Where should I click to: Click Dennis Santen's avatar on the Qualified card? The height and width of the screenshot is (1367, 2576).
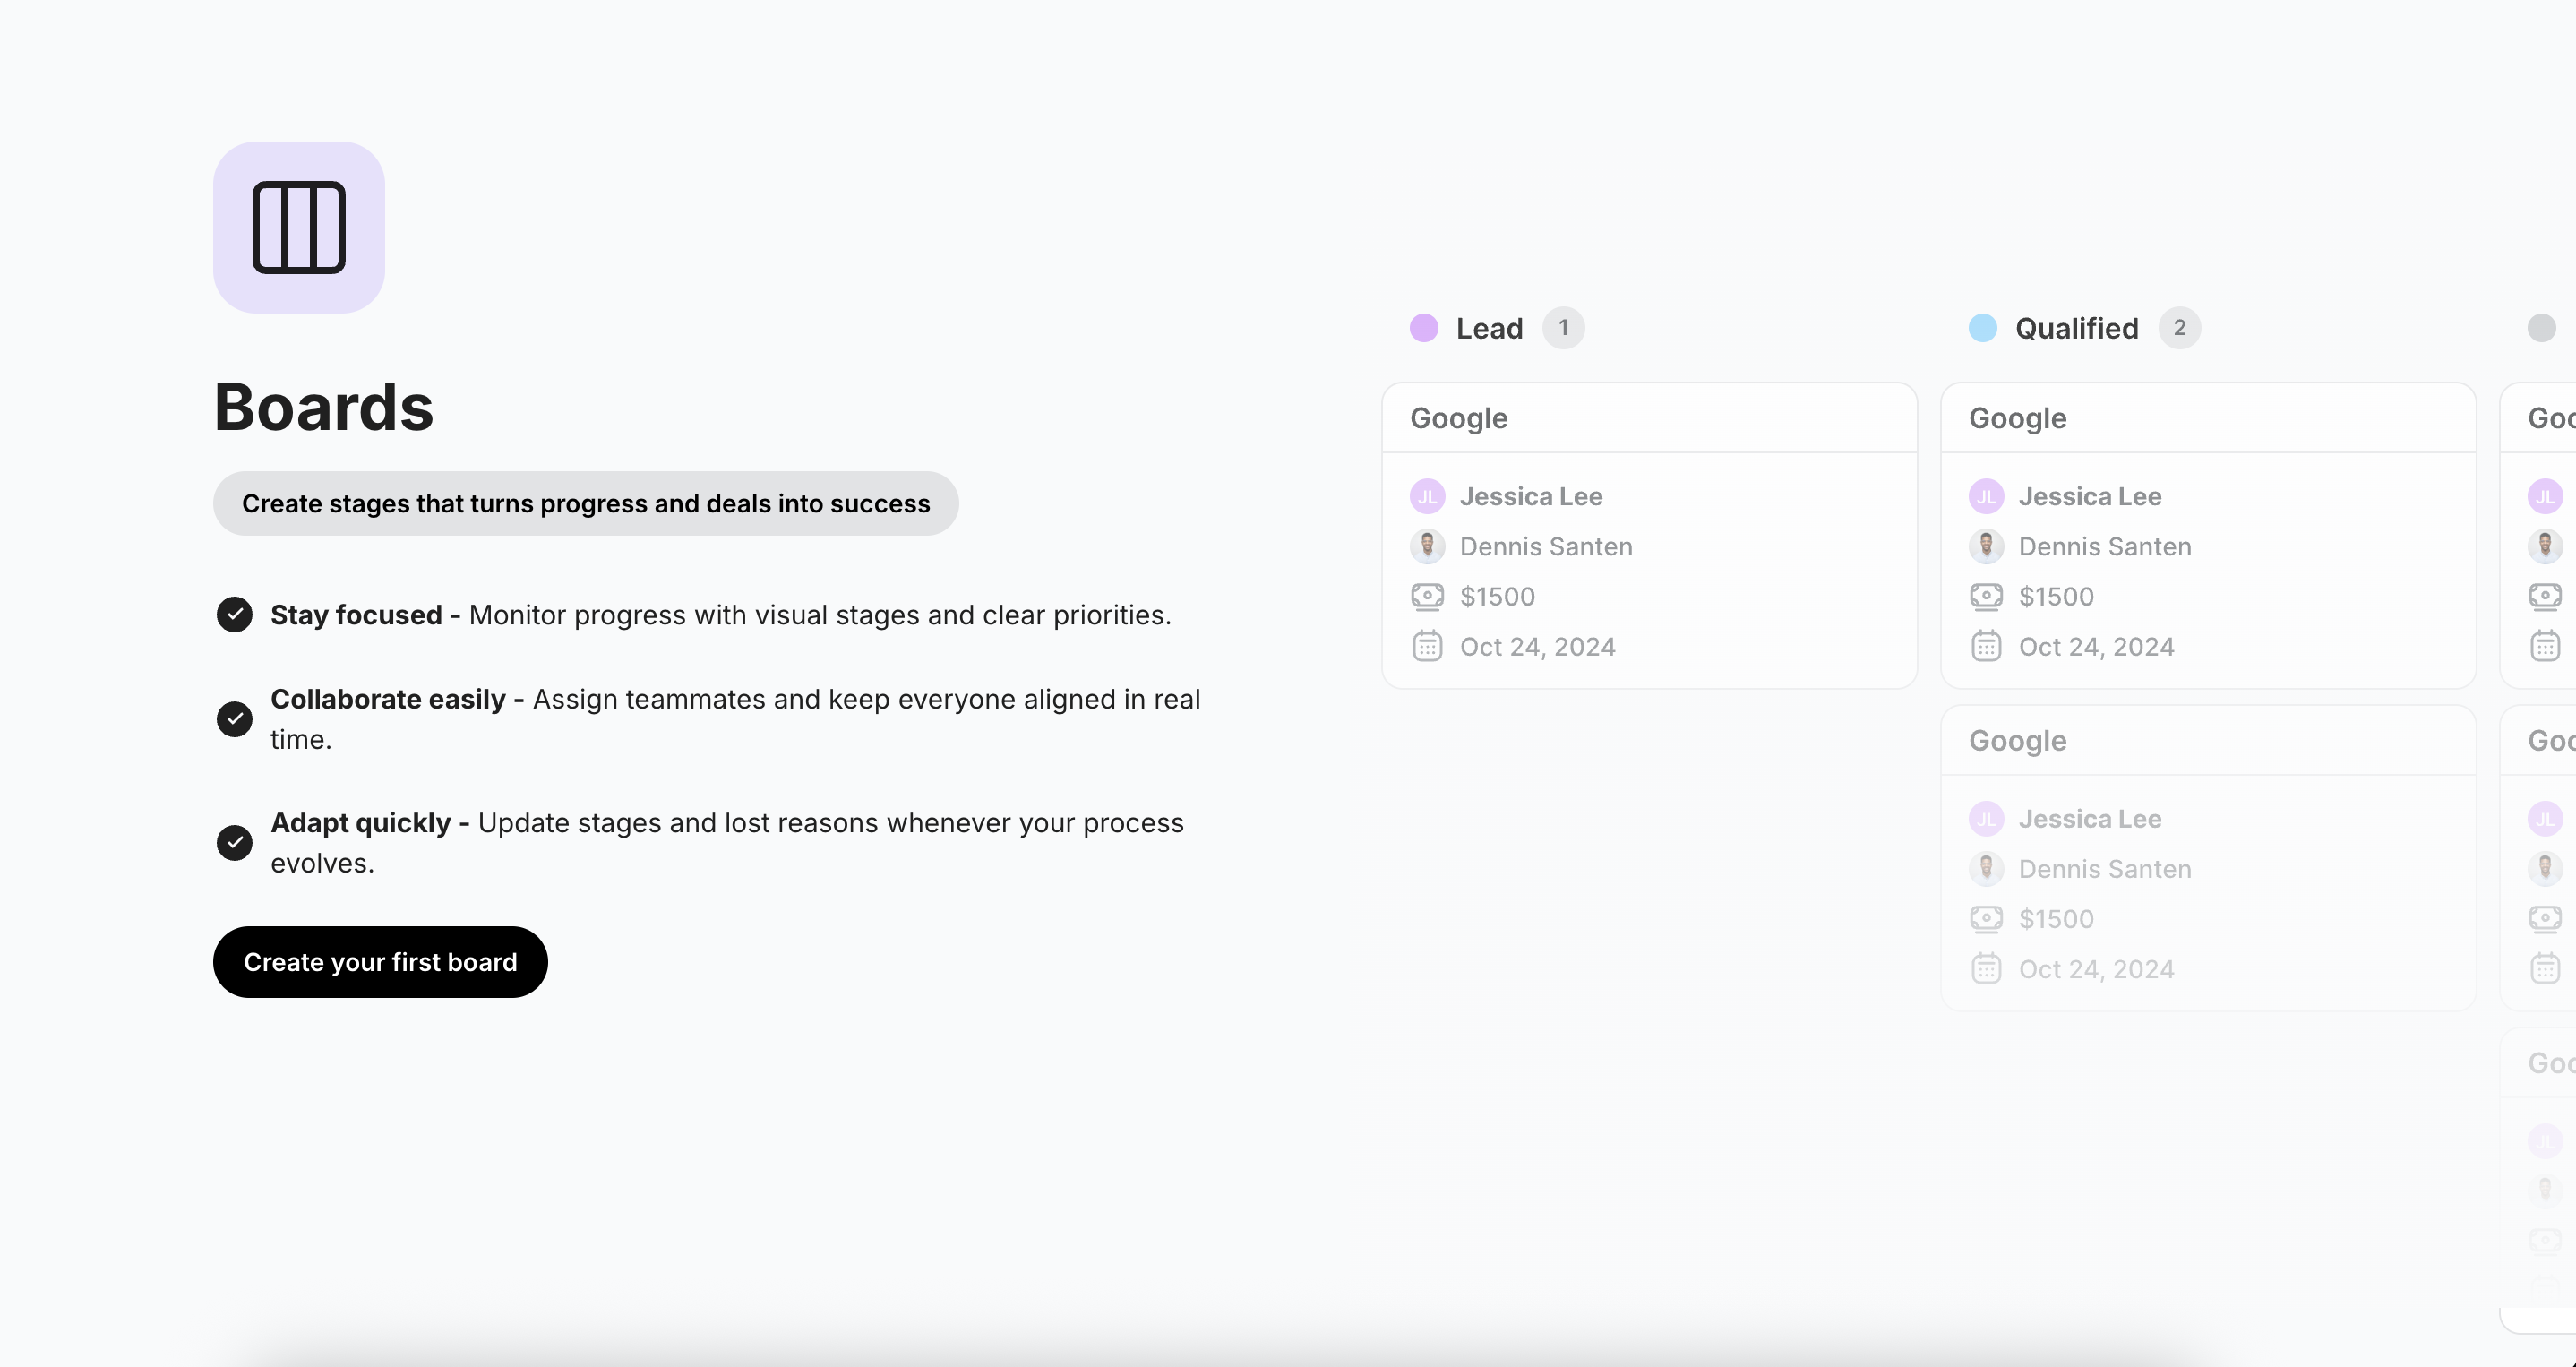pyautogui.click(x=1986, y=546)
